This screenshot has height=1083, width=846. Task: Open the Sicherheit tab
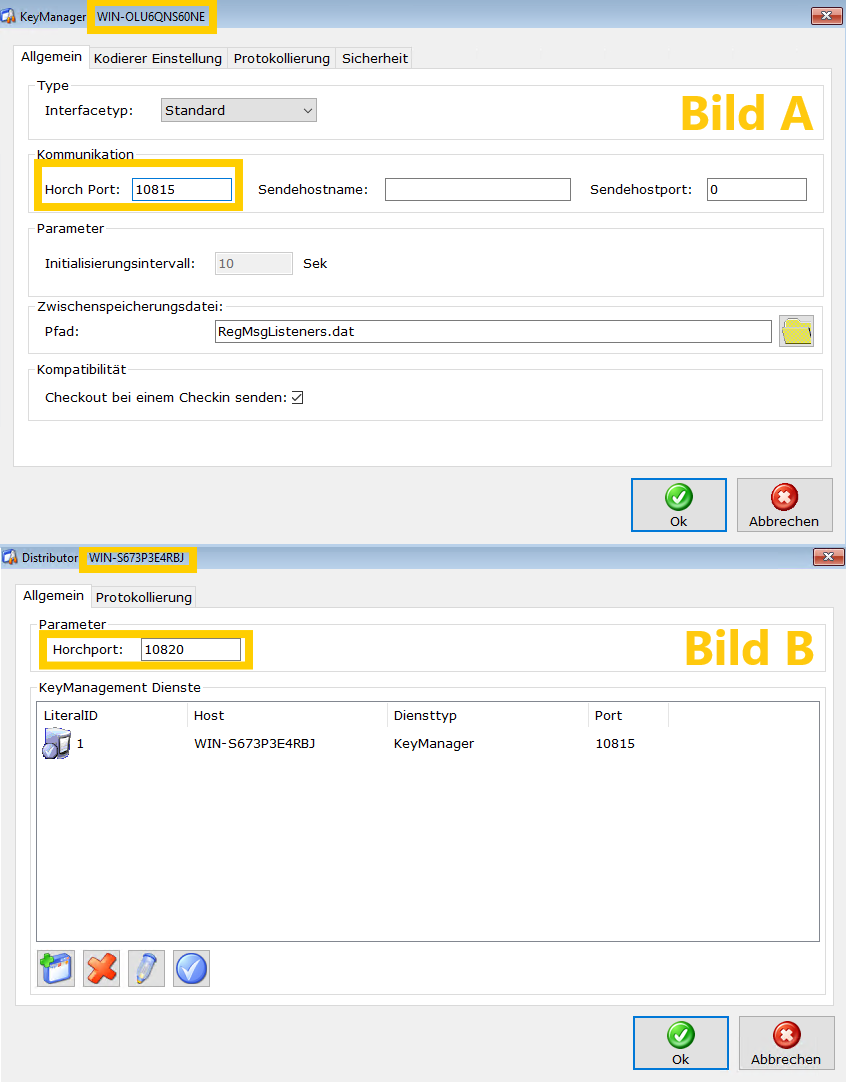pos(375,59)
